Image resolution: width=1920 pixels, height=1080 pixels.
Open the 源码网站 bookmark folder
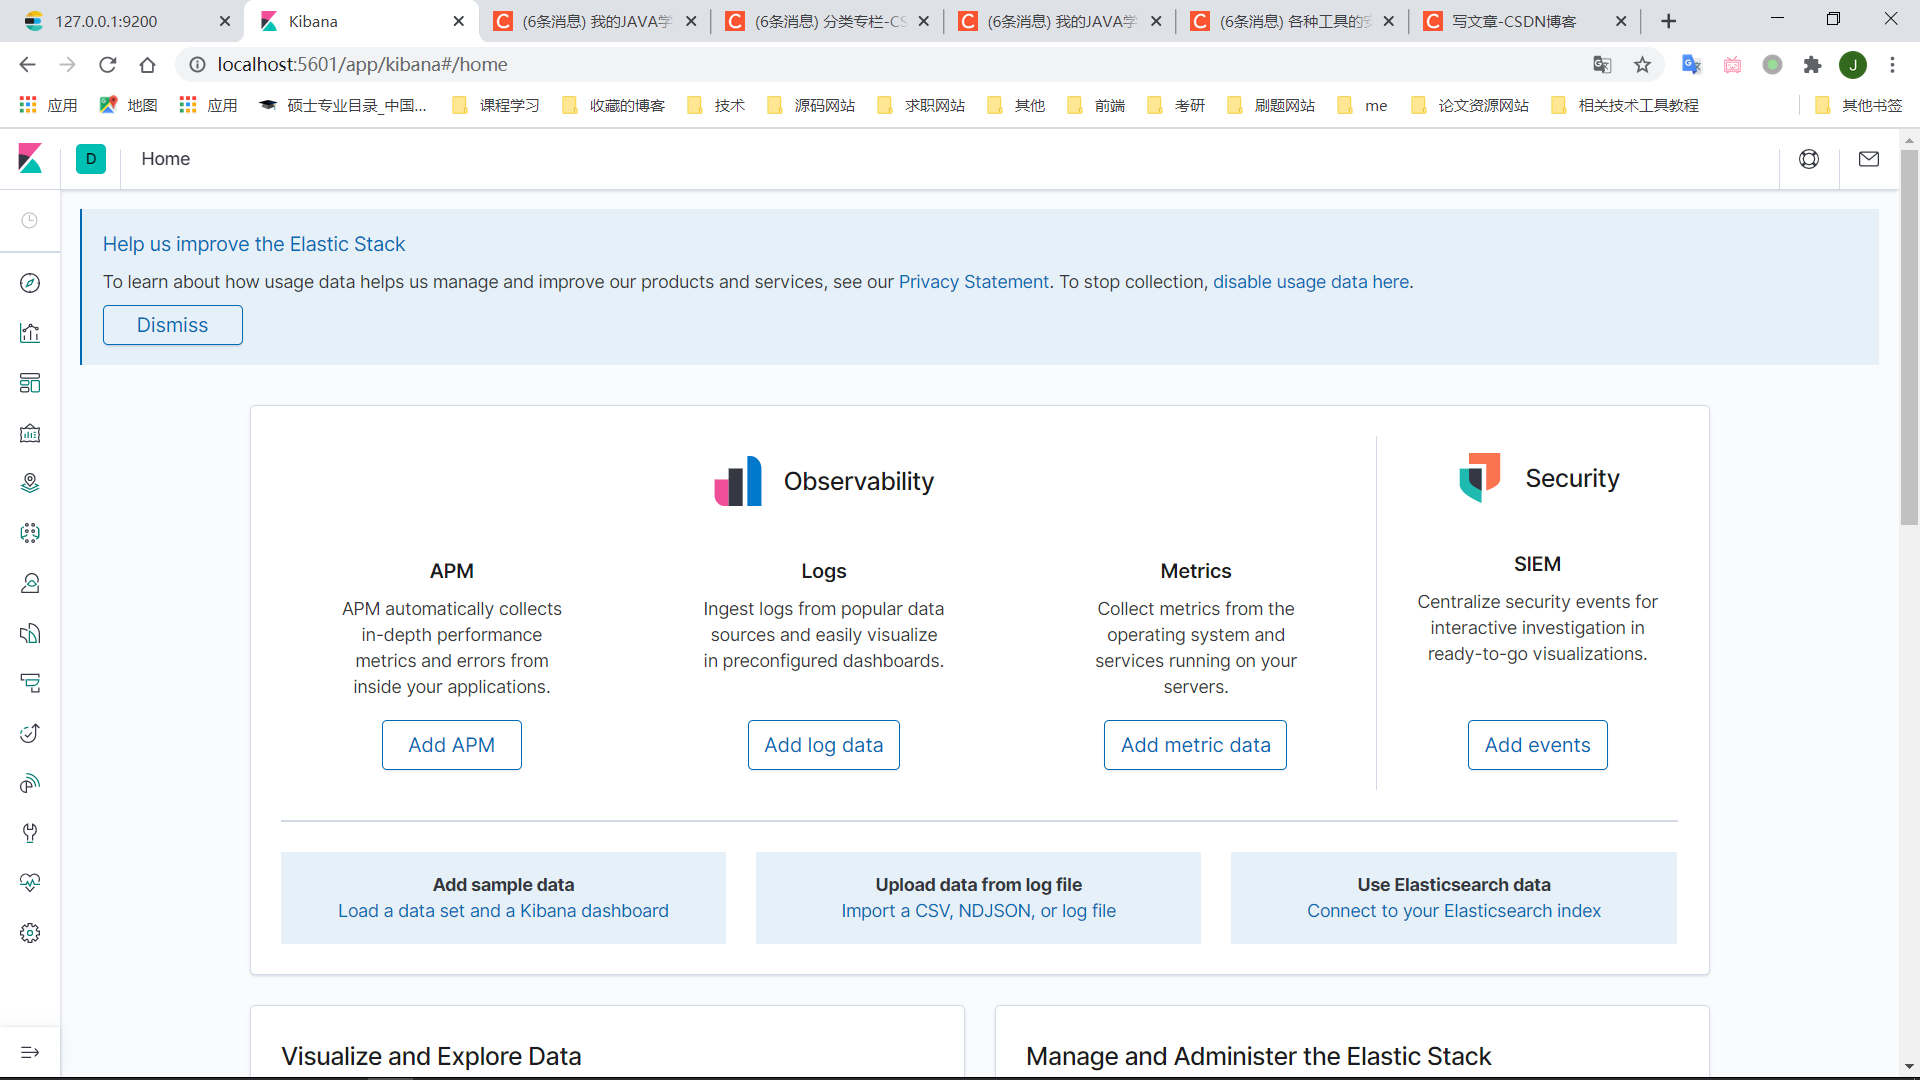point(811,106)
